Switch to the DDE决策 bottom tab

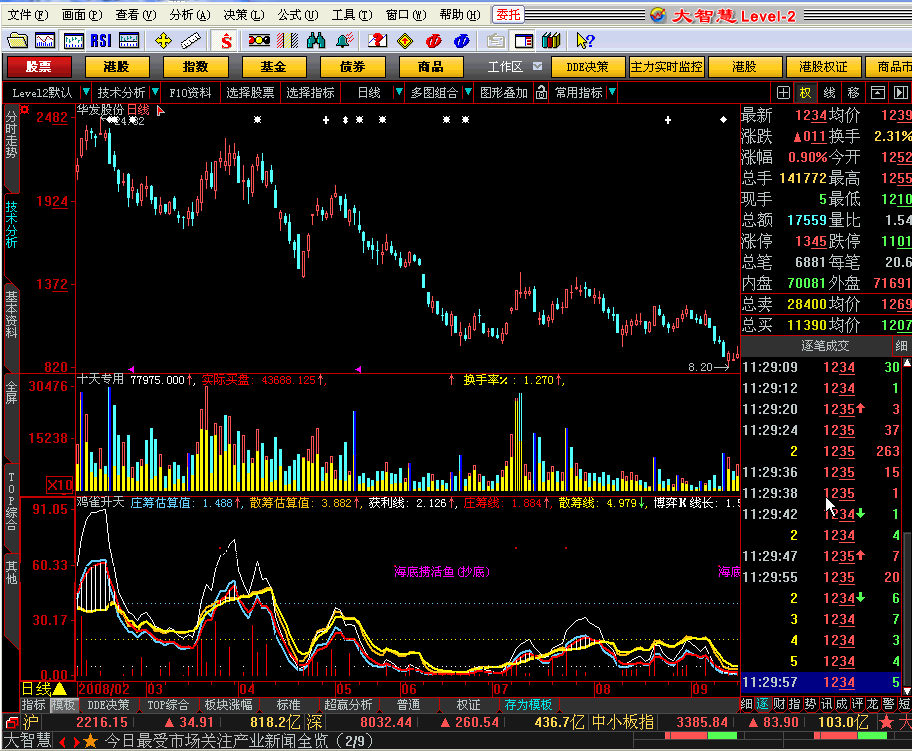click(x=108, y=704)
